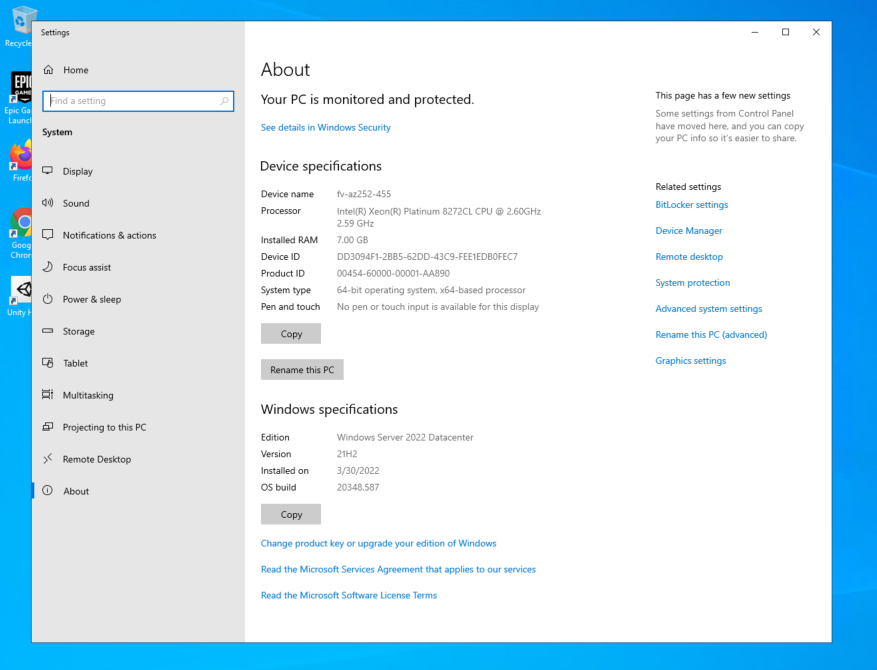Open BitLocker settings link
Screen dimensions: 877x670
[692, 205]
